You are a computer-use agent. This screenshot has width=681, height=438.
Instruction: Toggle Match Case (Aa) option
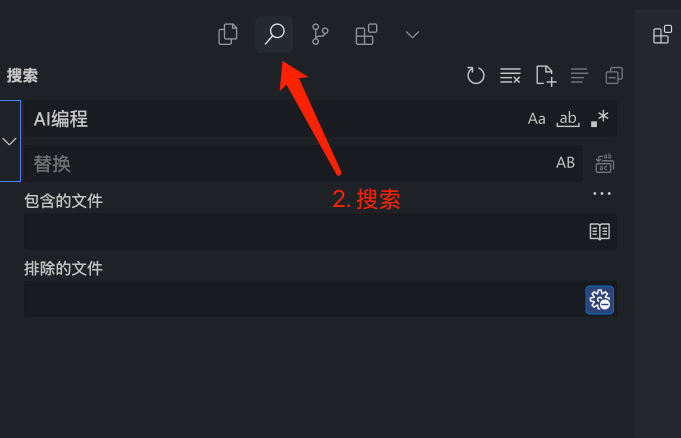coord(536,119)
